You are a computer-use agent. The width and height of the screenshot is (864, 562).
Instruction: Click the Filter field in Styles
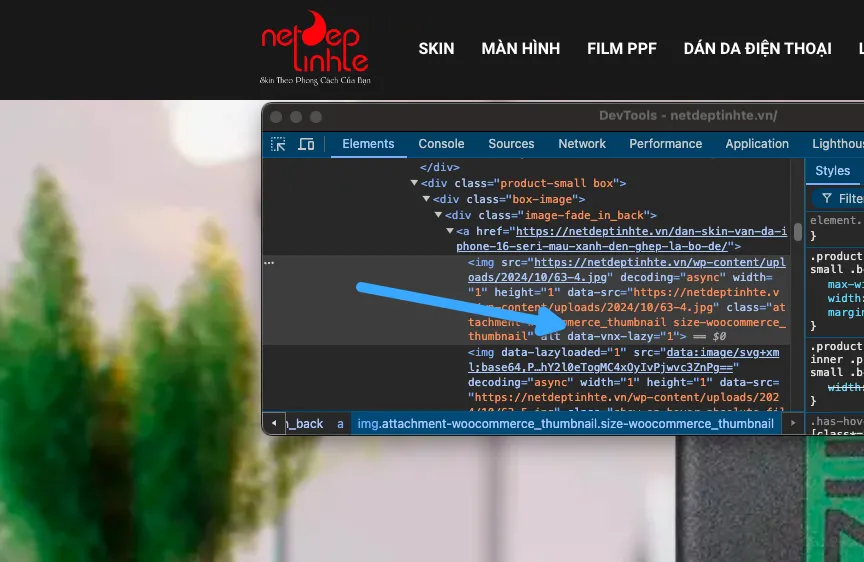(x=838, y=199)
